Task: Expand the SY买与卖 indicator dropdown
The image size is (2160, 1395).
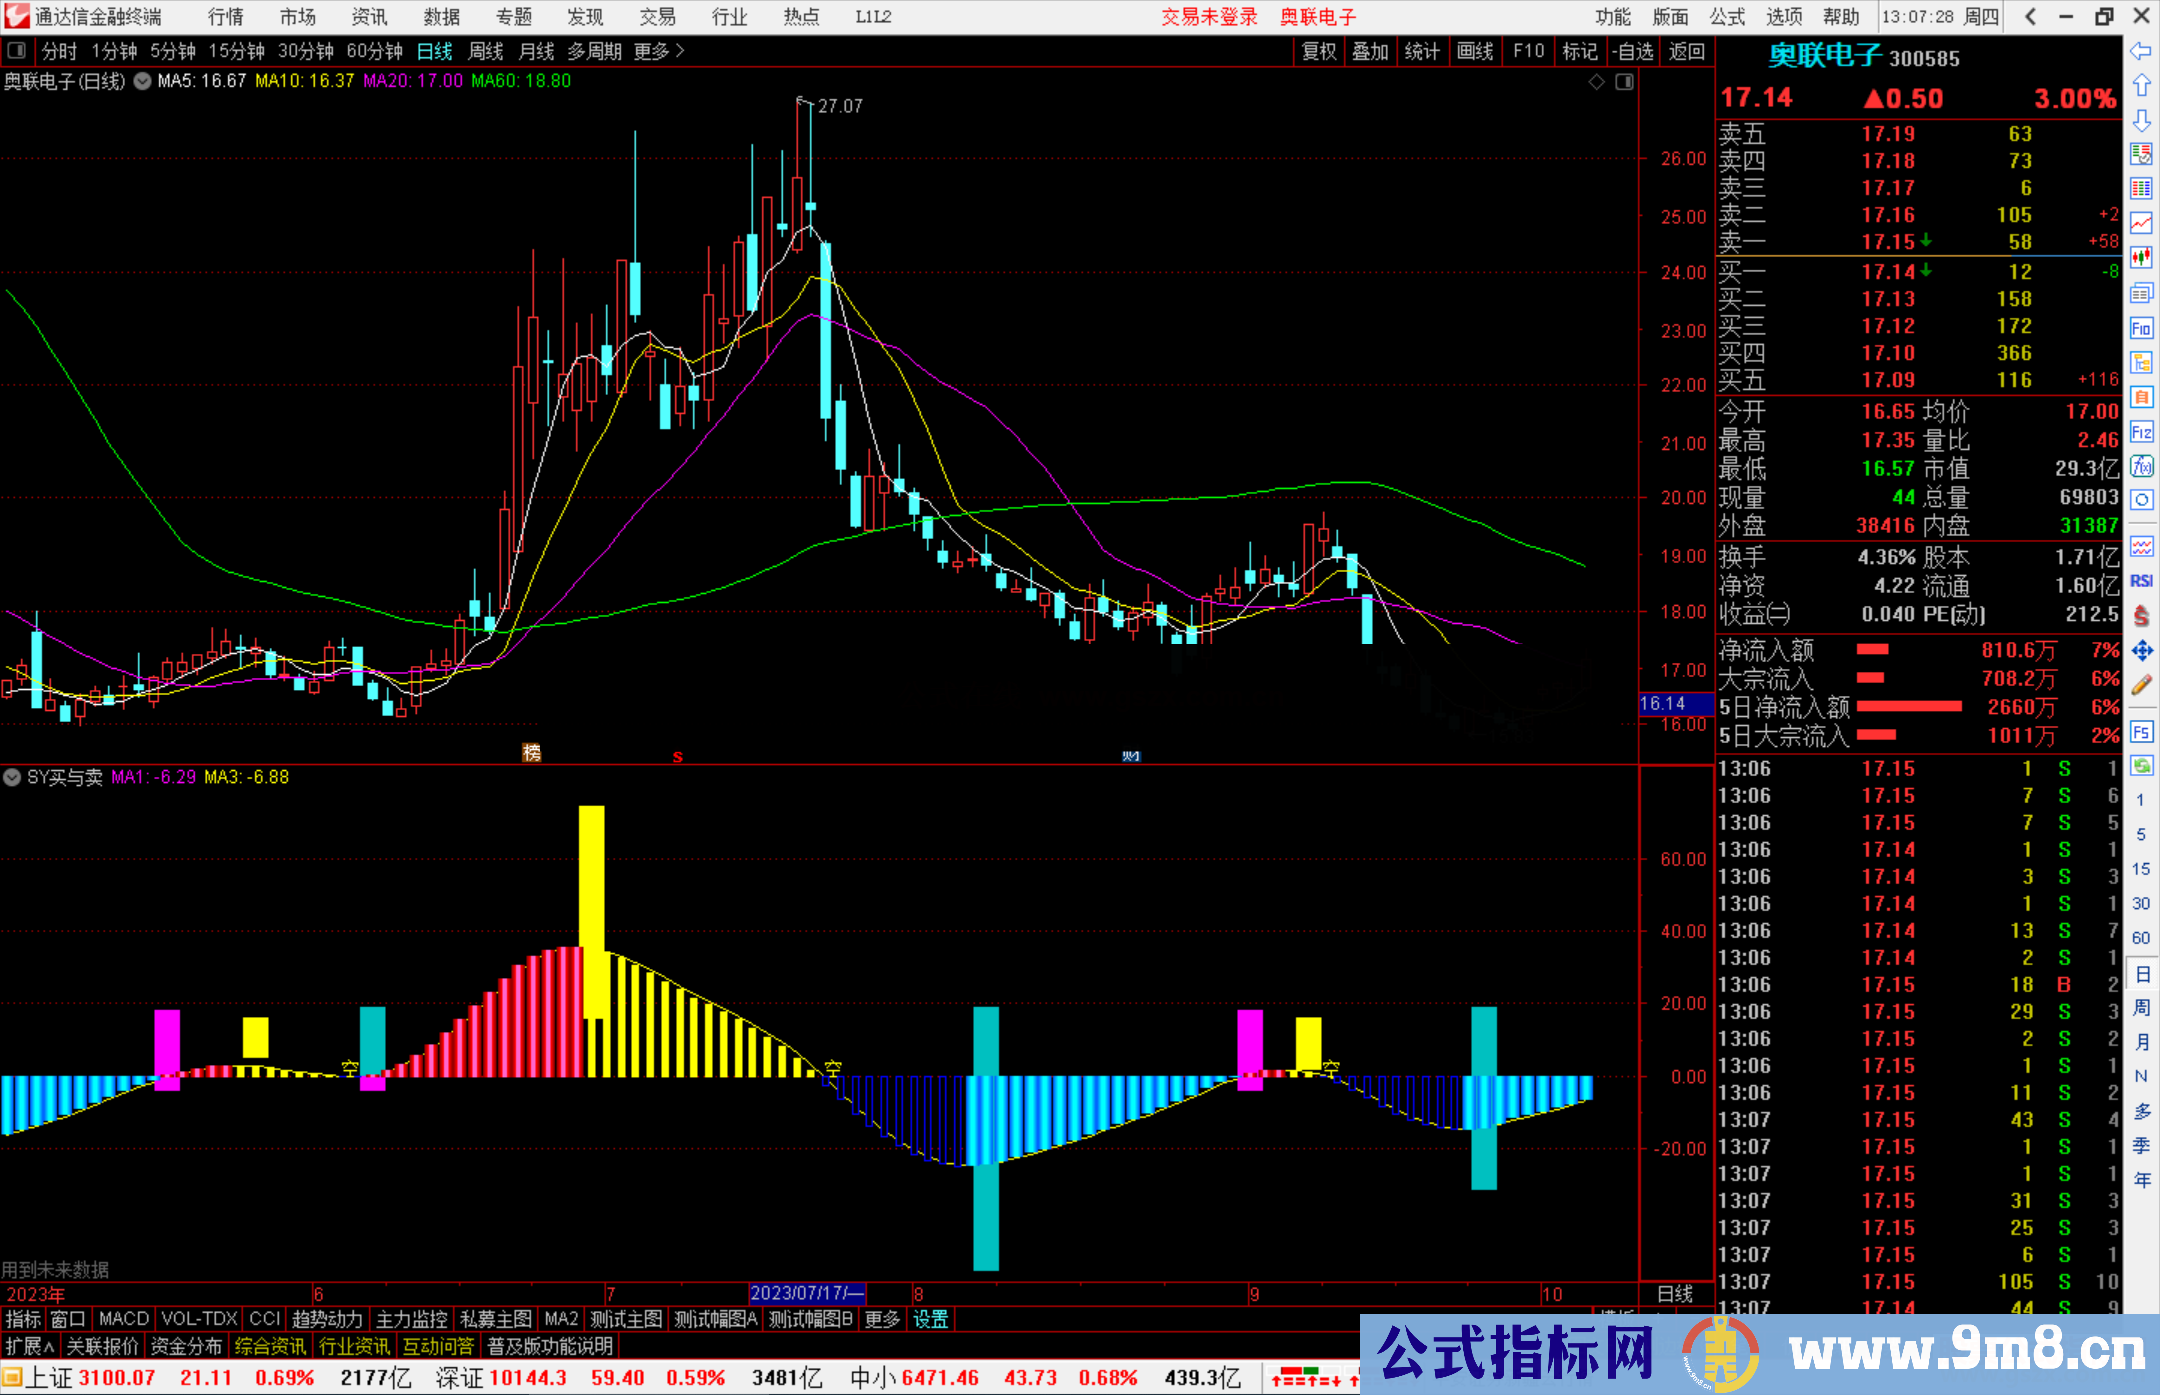Action: click(x=12, y=777)
